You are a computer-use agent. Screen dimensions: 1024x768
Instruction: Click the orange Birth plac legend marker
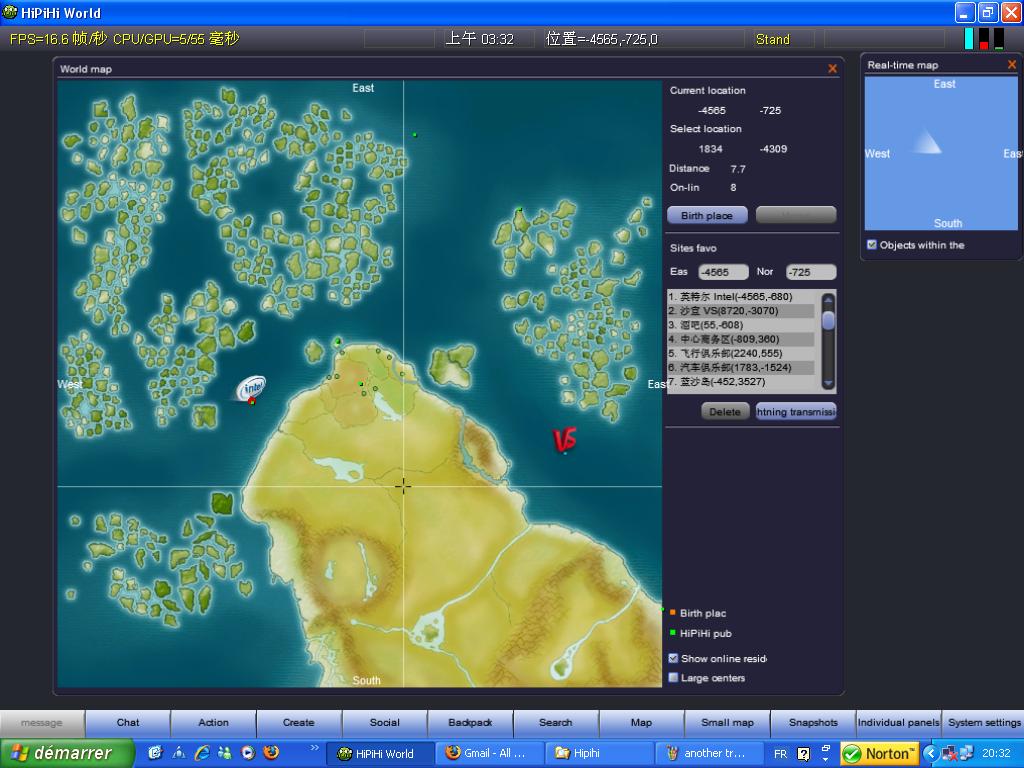click(673, 613)
